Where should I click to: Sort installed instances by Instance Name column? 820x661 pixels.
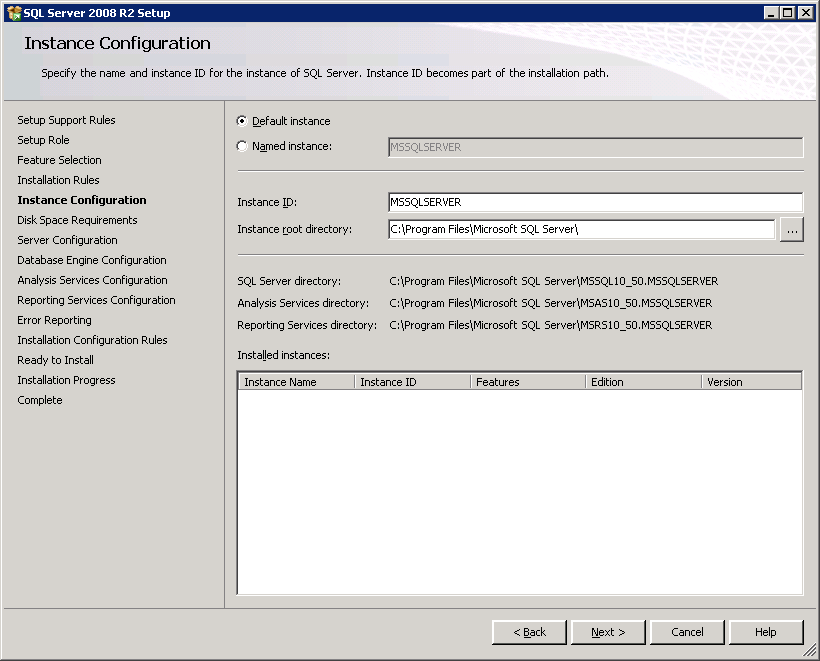point(297,382)
